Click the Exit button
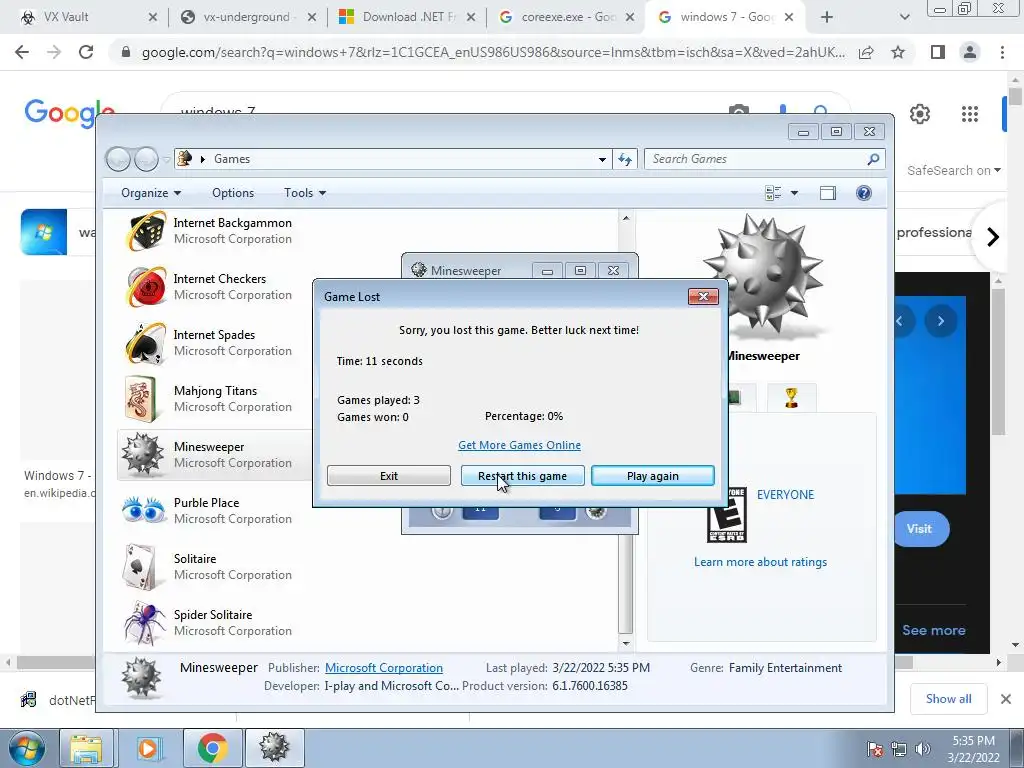This screenshot has width=1024, height=768. pos(389,475)
